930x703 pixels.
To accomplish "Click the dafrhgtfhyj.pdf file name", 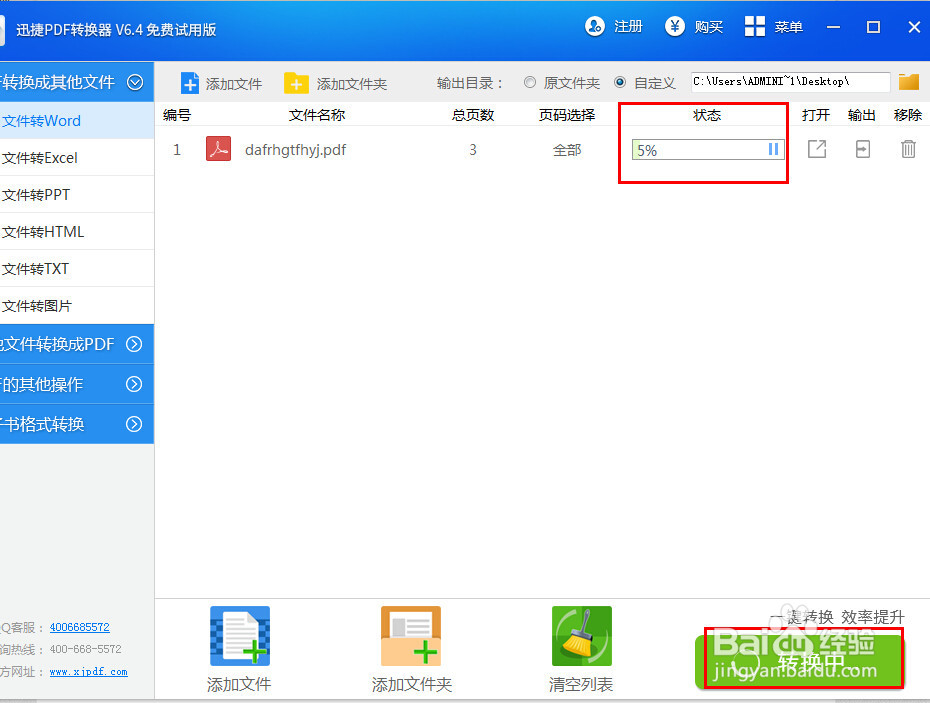I will (295, 150).
